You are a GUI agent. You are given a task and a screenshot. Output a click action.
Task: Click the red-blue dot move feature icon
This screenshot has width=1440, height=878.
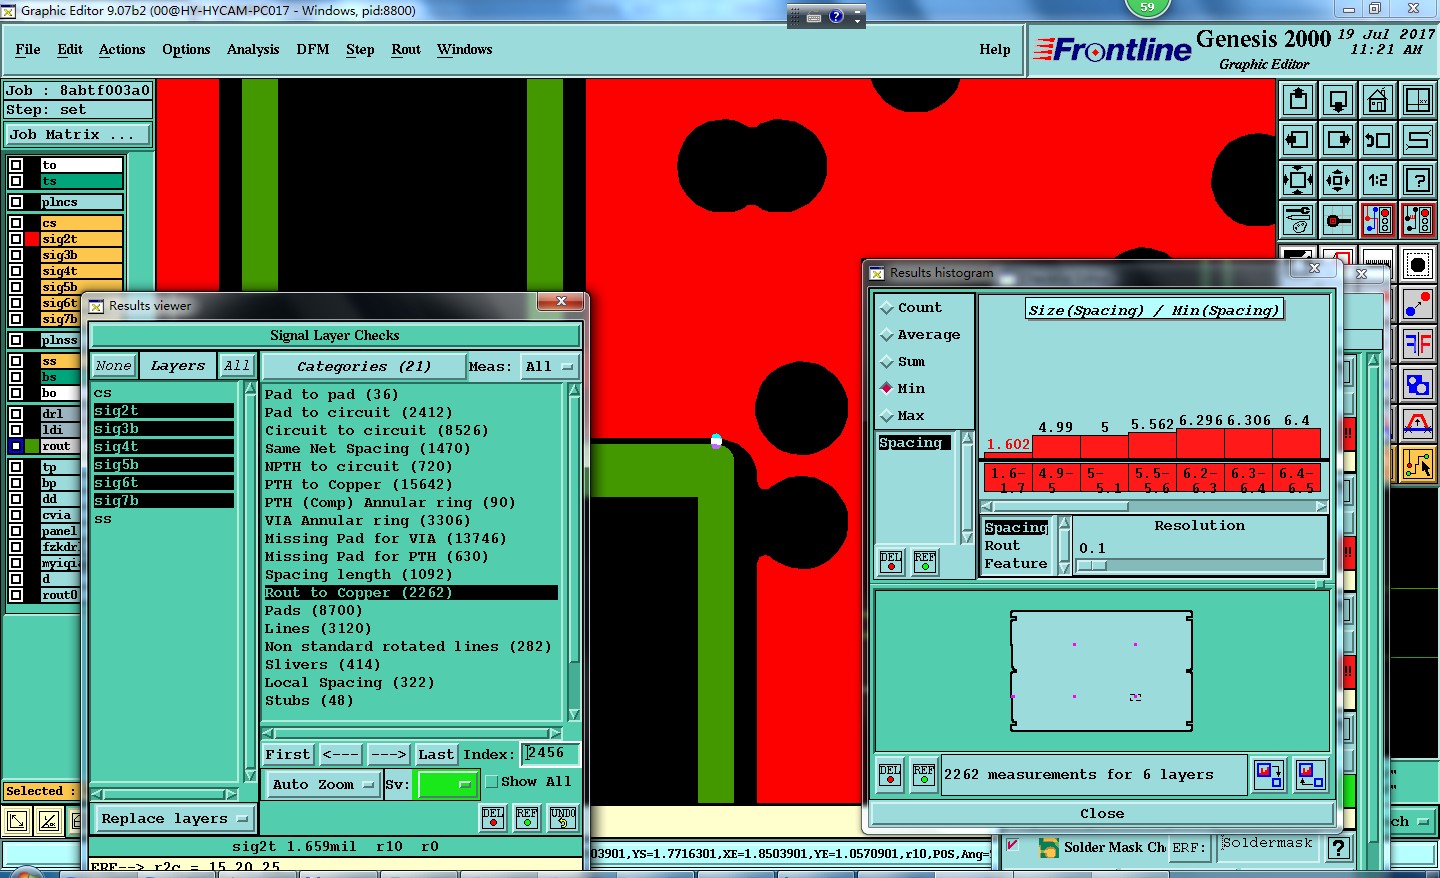[x=1418, y=304]
